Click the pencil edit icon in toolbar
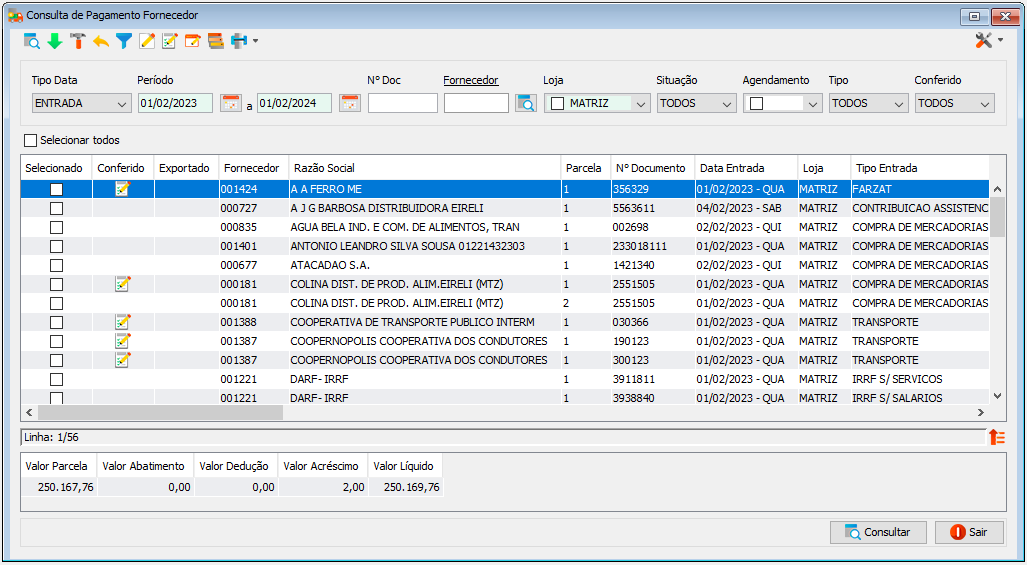1027x565 pixels. 147,41
